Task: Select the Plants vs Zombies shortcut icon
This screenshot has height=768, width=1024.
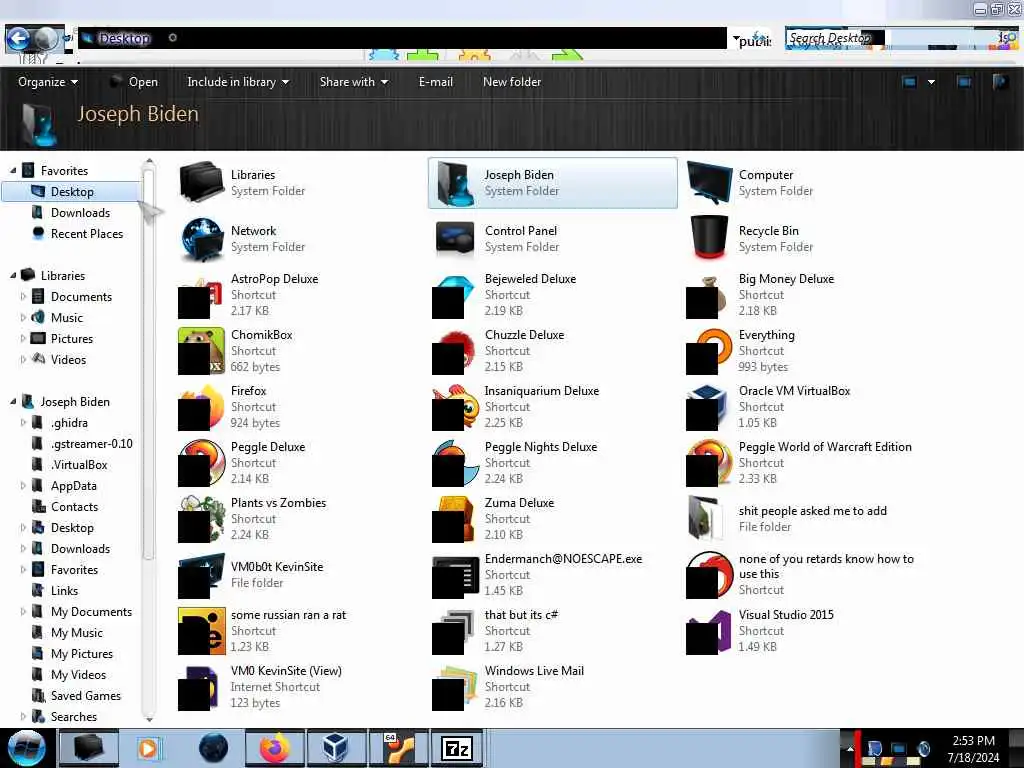Action: point(201,519)
